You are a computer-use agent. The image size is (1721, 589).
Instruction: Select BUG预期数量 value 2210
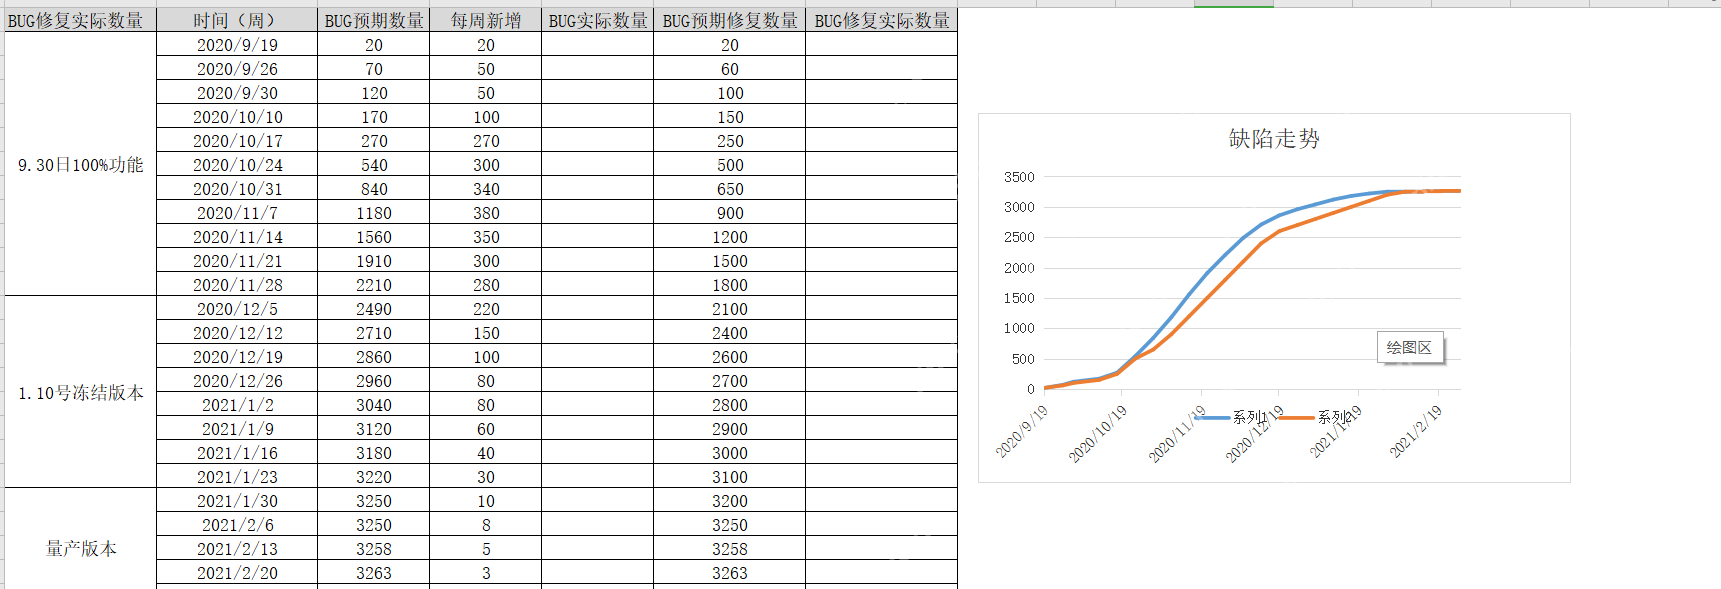pyautogui.click(x=374, y=285)
